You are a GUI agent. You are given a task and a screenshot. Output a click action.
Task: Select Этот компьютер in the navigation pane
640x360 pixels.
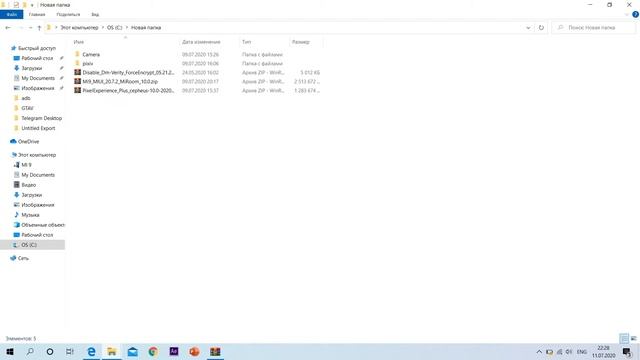click(37, 155)
